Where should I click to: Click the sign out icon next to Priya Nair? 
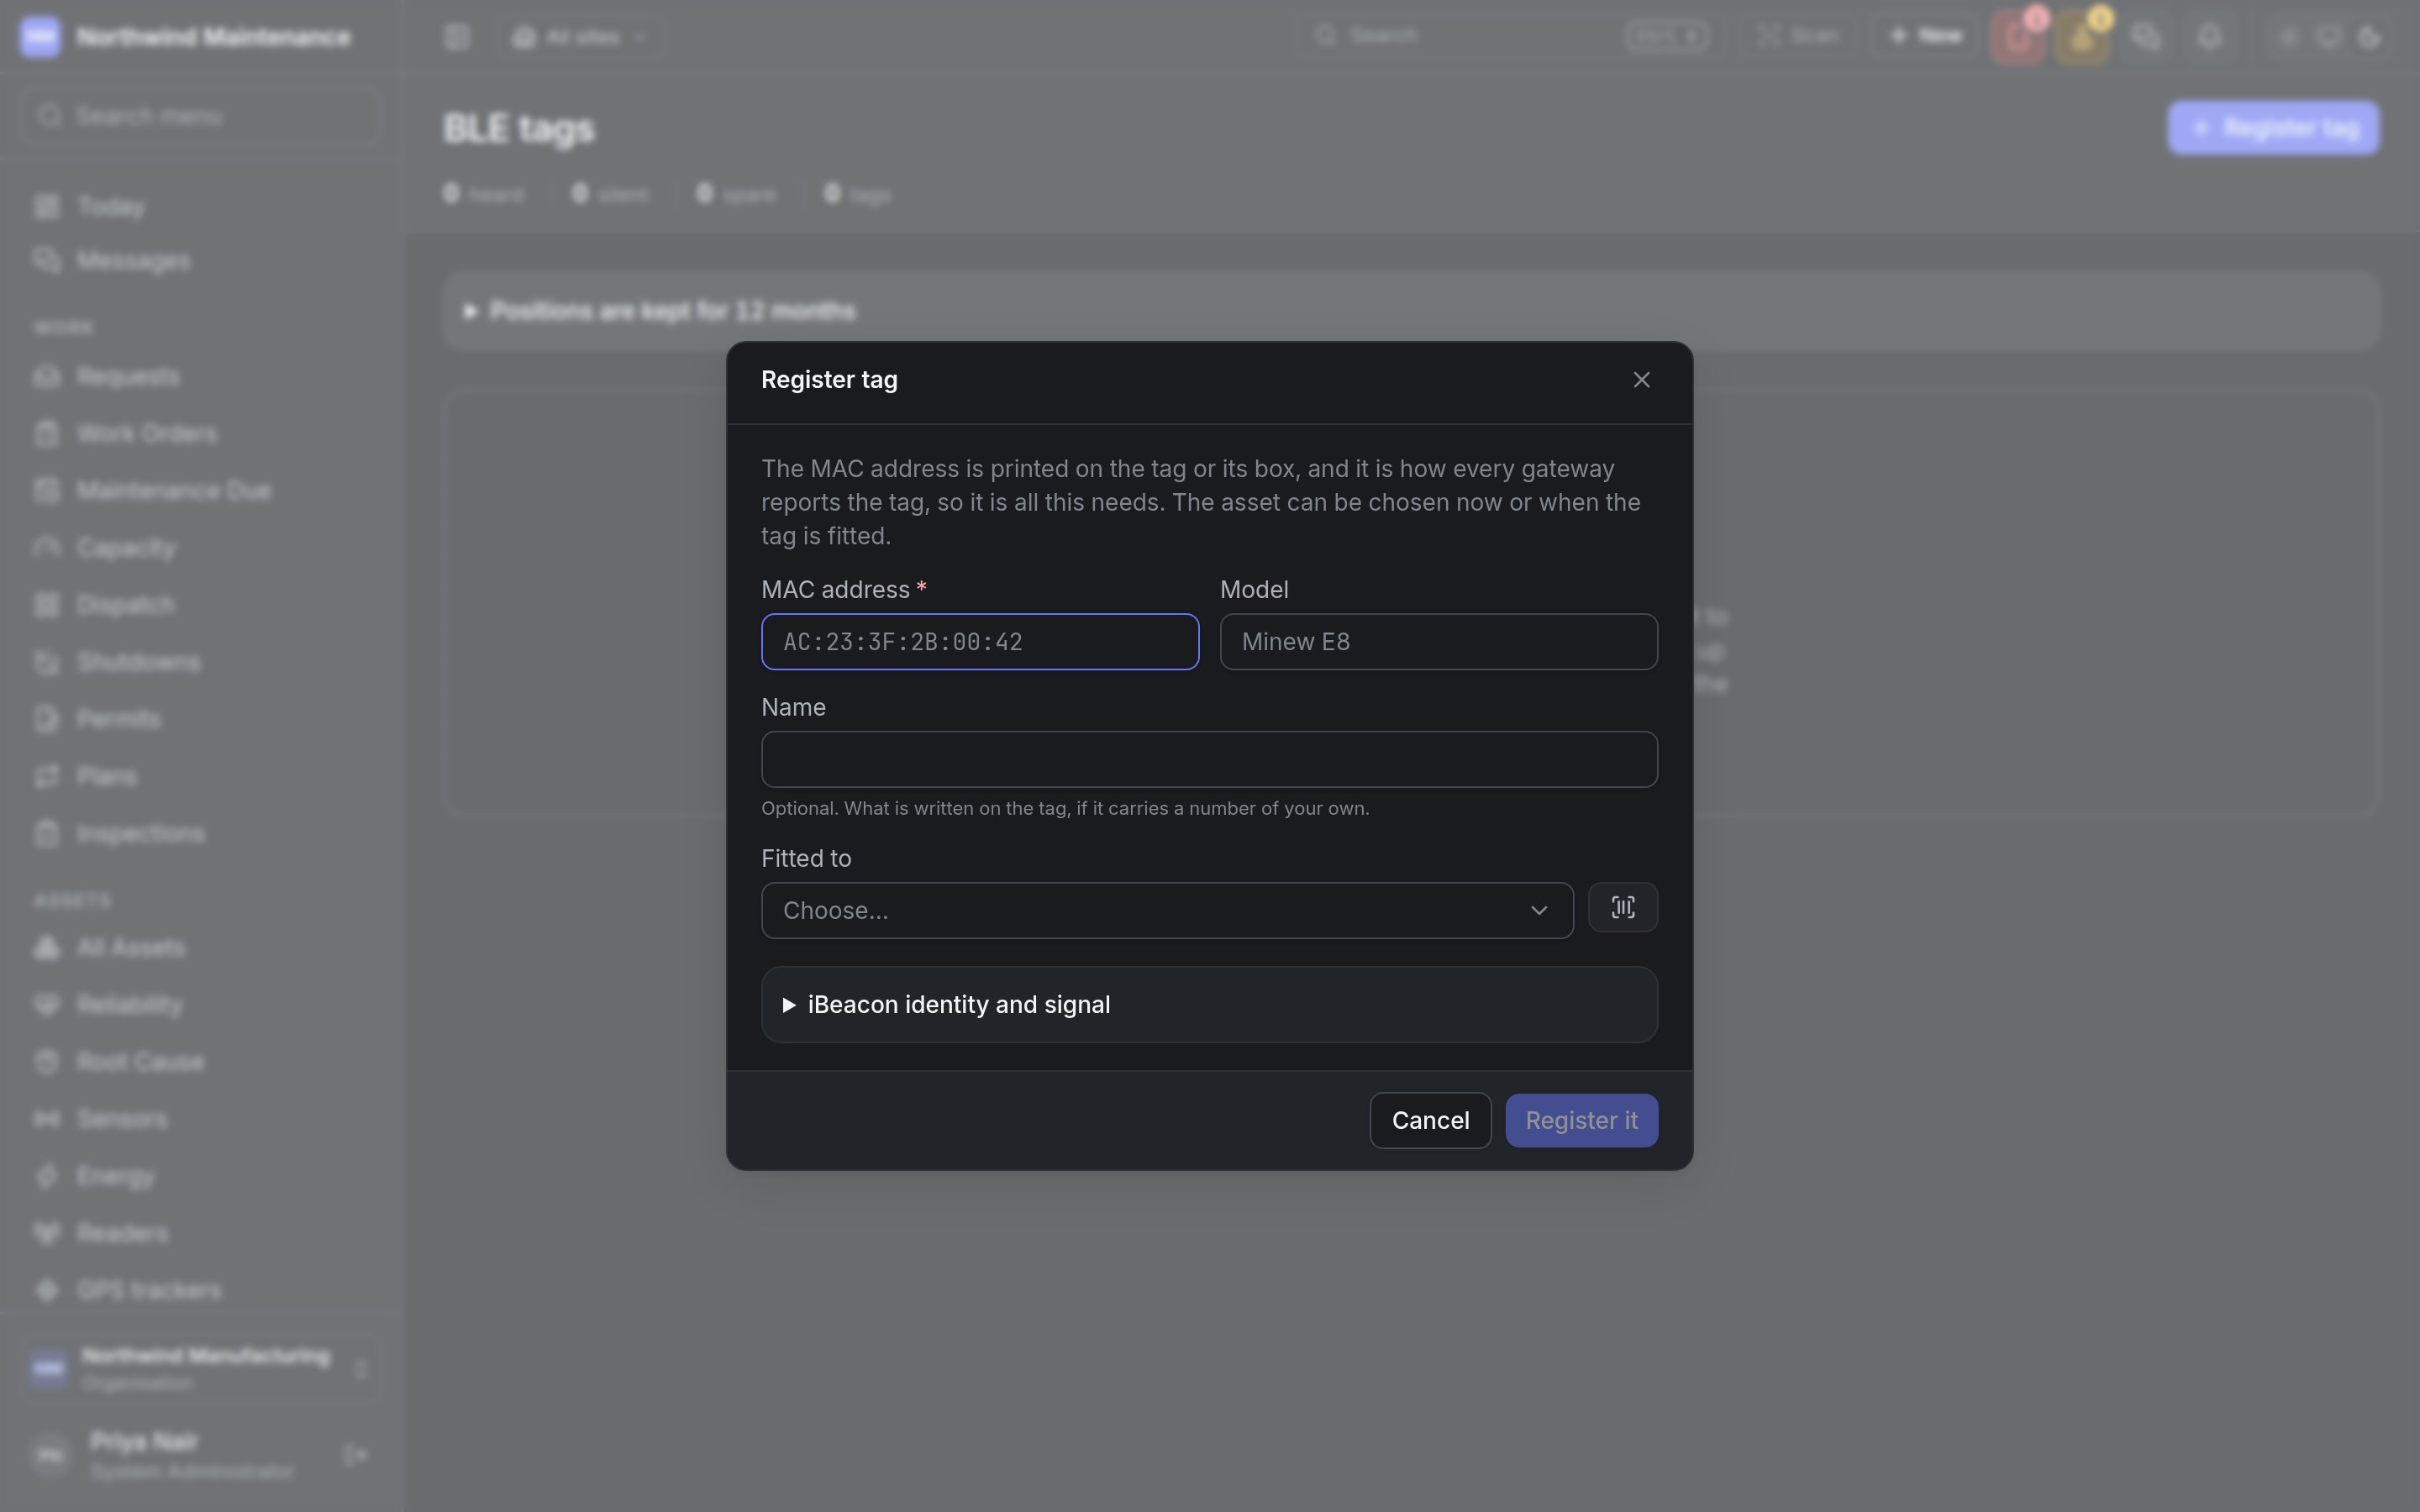point(355,1455)
